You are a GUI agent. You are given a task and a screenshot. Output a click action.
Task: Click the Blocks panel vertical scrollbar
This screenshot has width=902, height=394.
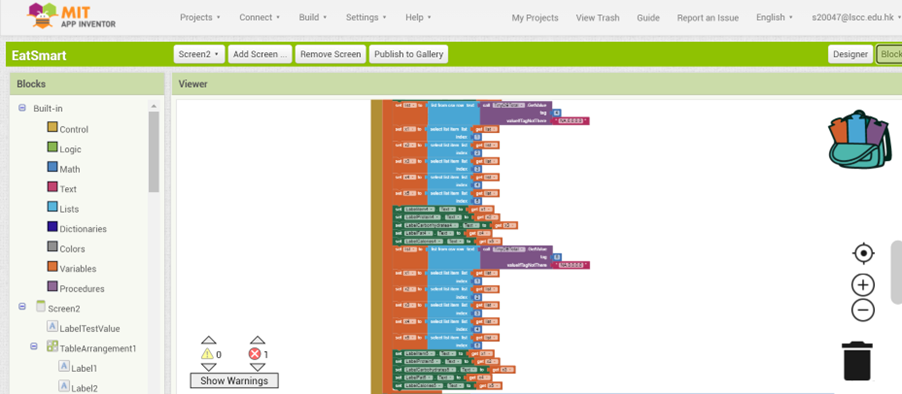154,152
